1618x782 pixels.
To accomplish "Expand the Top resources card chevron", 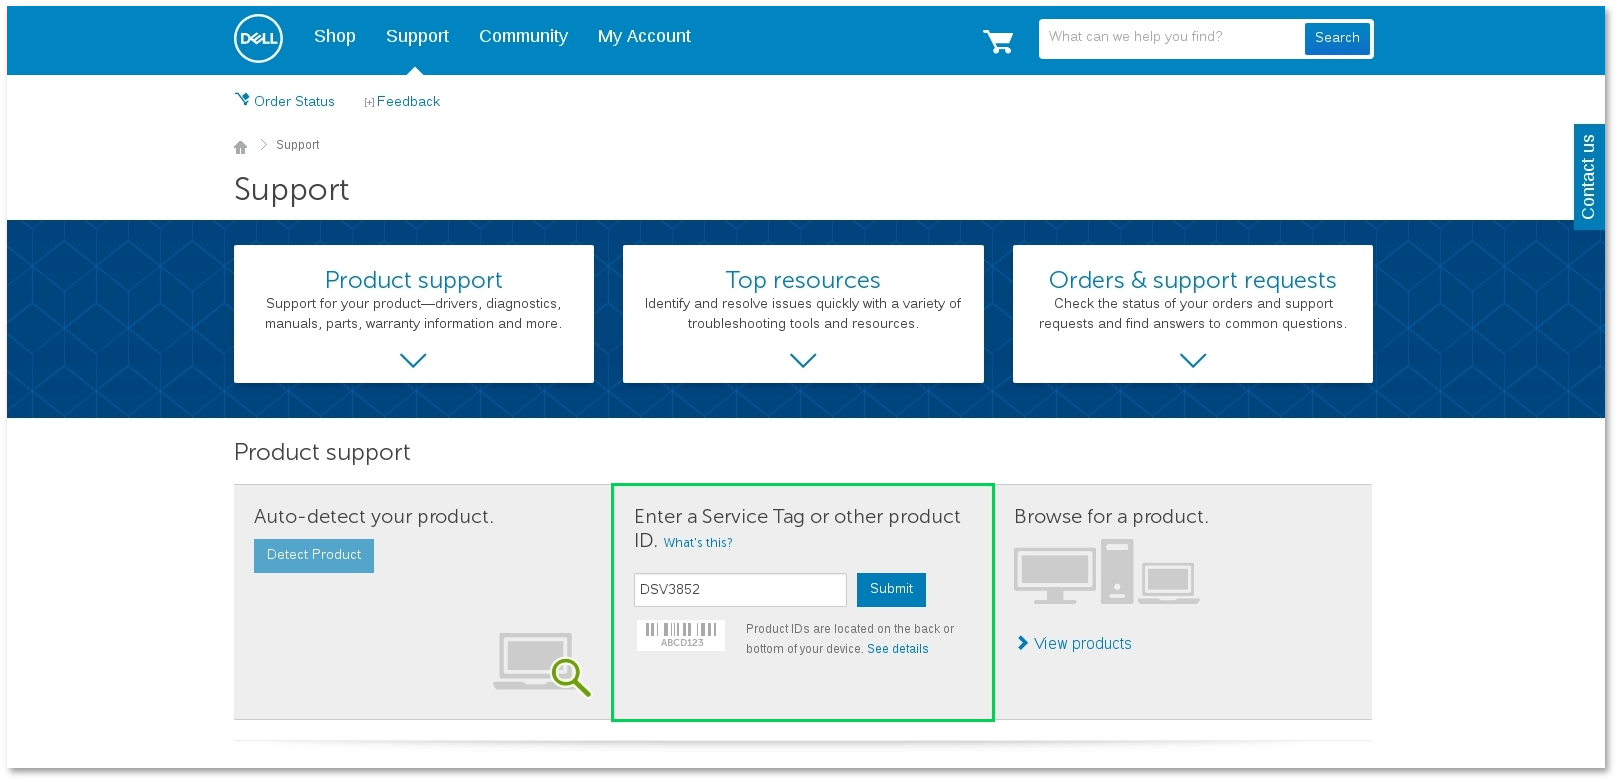I will coord(803,360).
